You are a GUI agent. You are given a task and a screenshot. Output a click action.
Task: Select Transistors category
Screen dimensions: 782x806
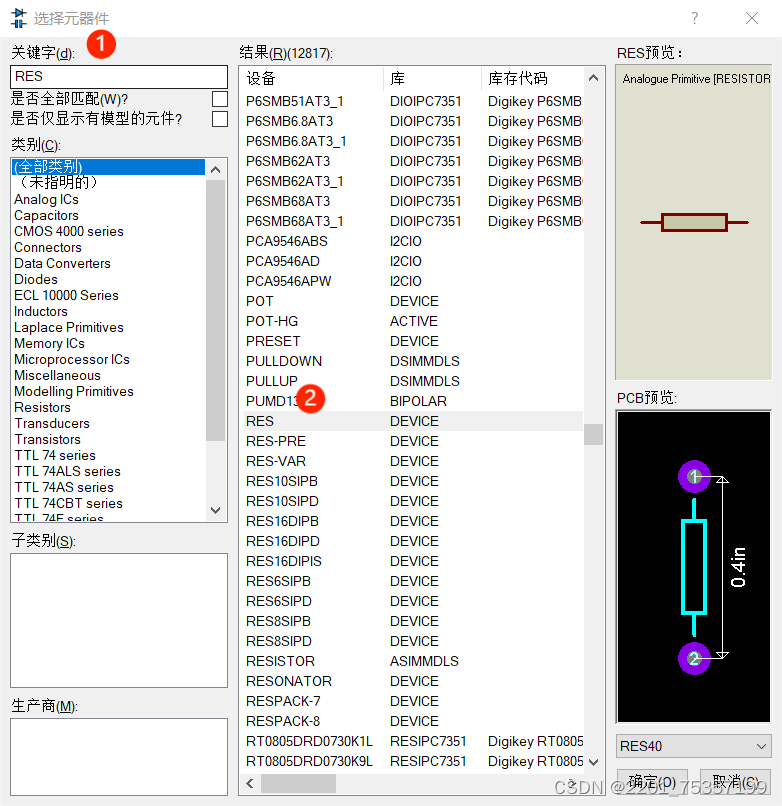coord(48,439)
